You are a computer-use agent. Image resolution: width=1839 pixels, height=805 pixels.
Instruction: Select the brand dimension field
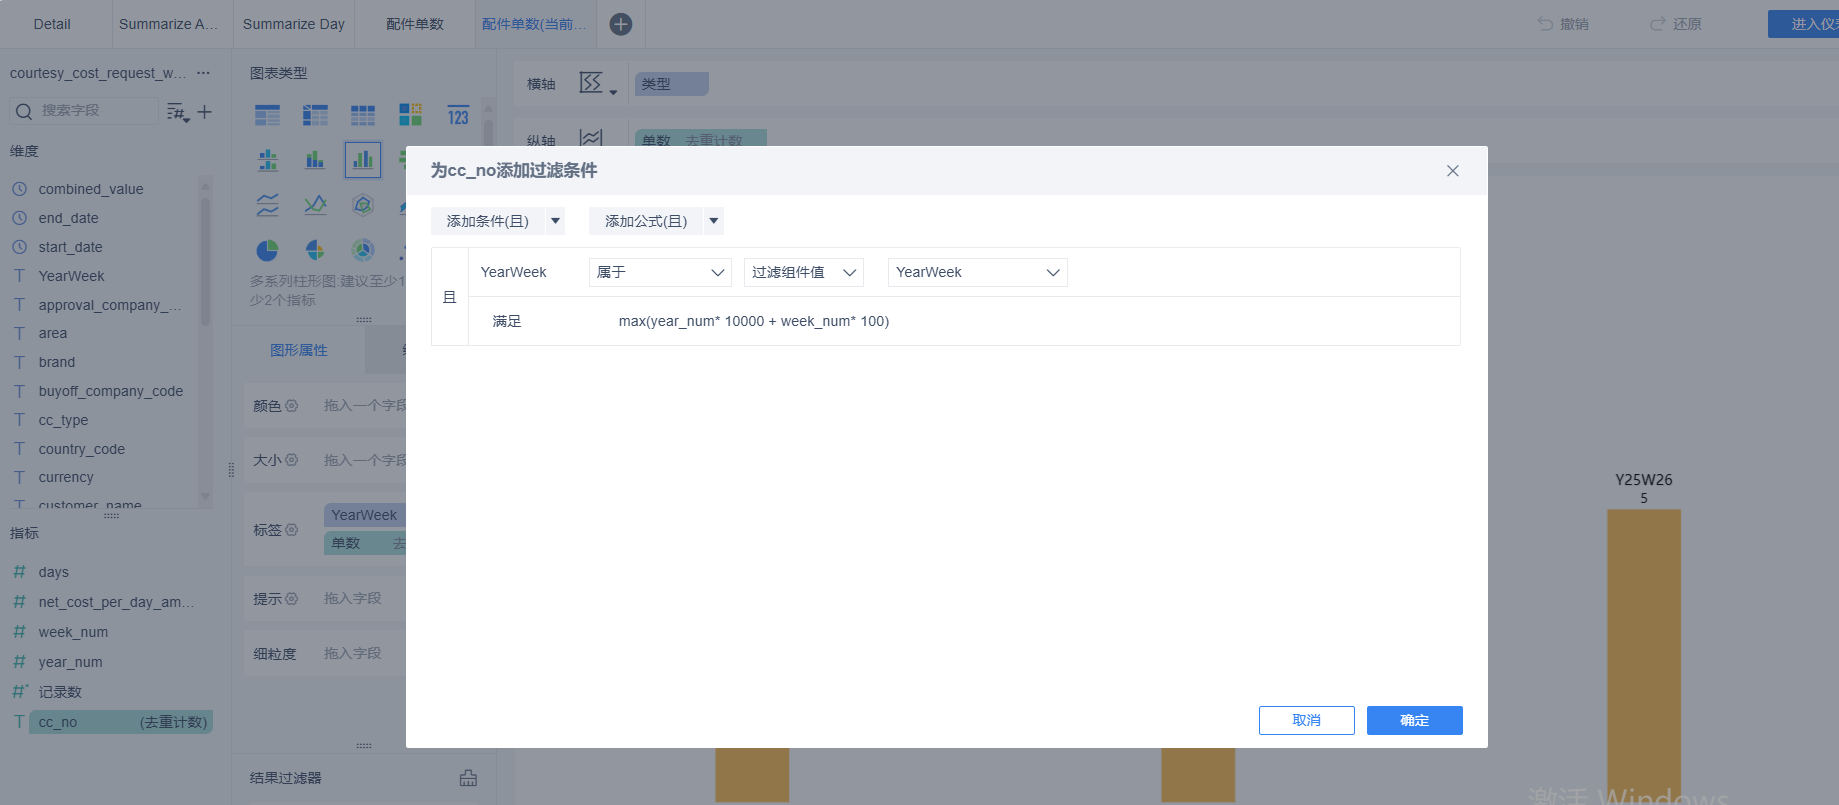coord(57,362)
